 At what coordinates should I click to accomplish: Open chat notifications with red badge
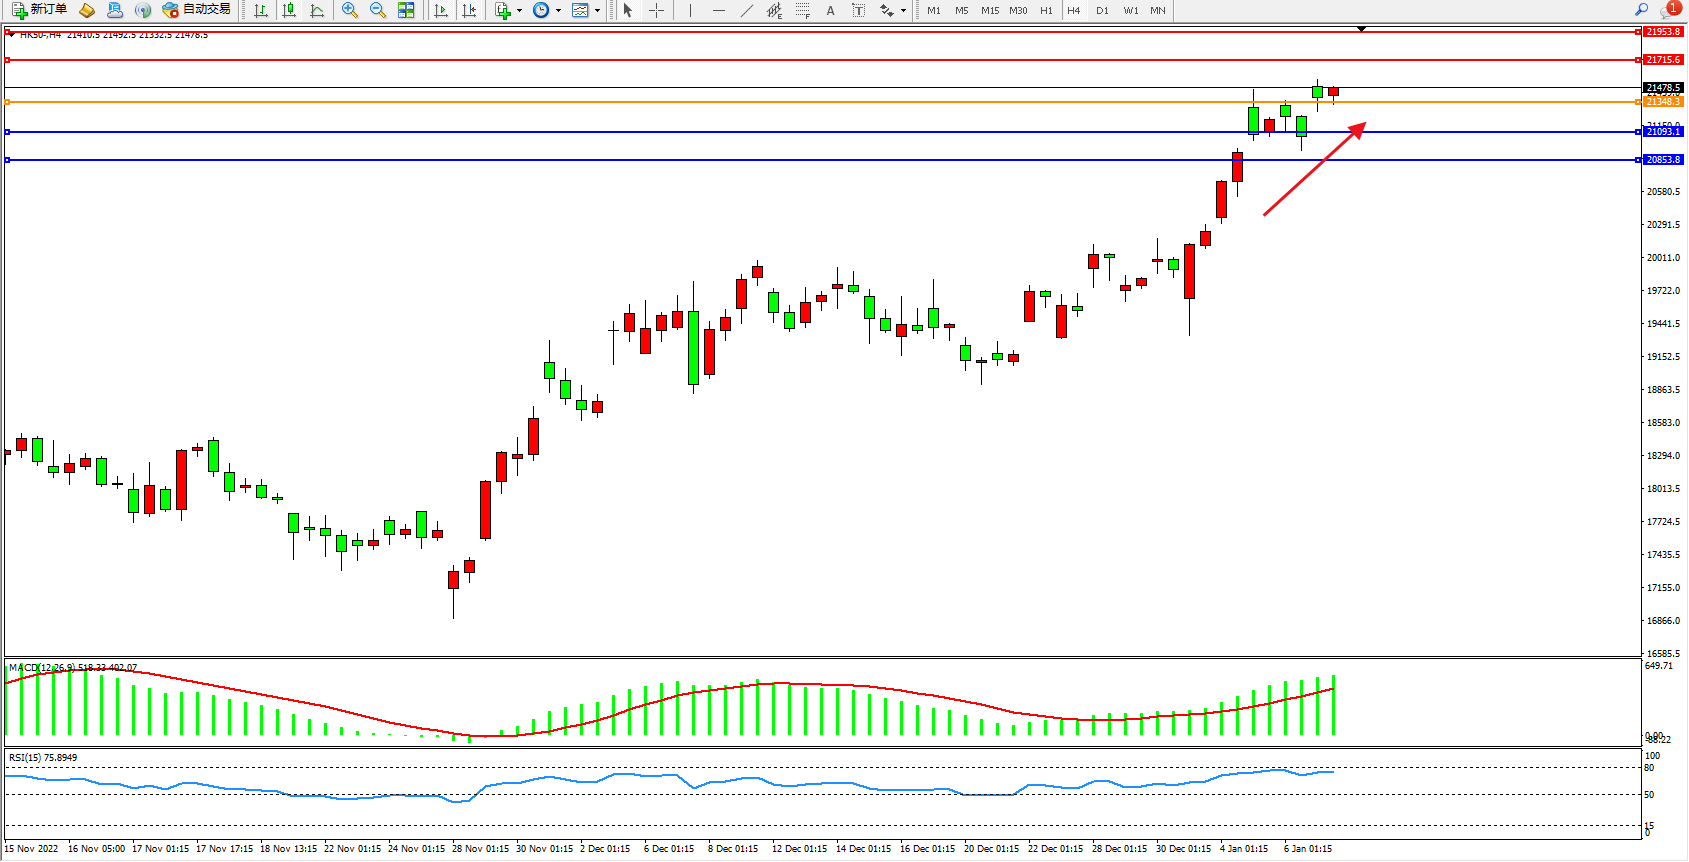pos(1669,10)
